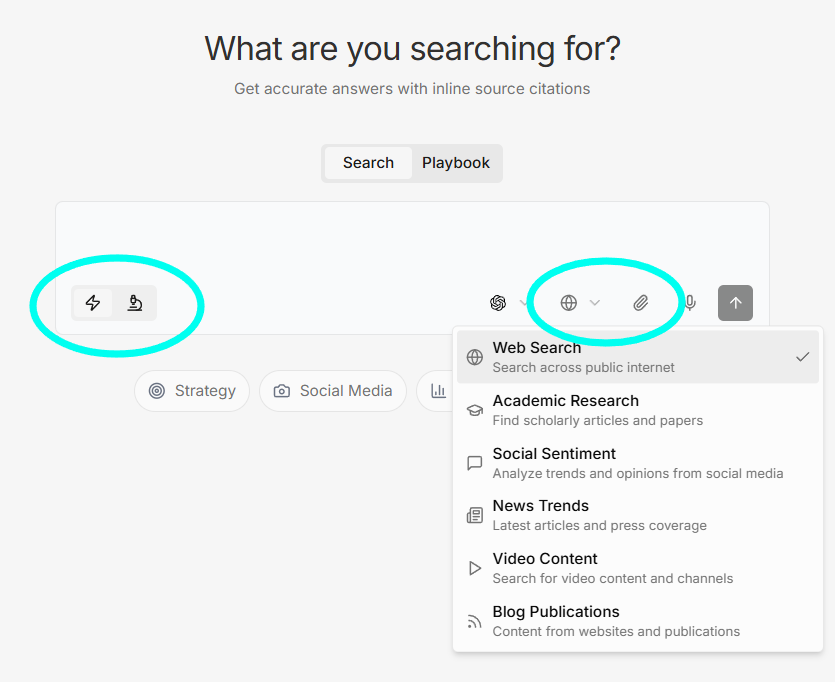Click the Strategy suggestion chip
Image resolution: width=835 pixels, height=682 pixels.
coord(191,391)
